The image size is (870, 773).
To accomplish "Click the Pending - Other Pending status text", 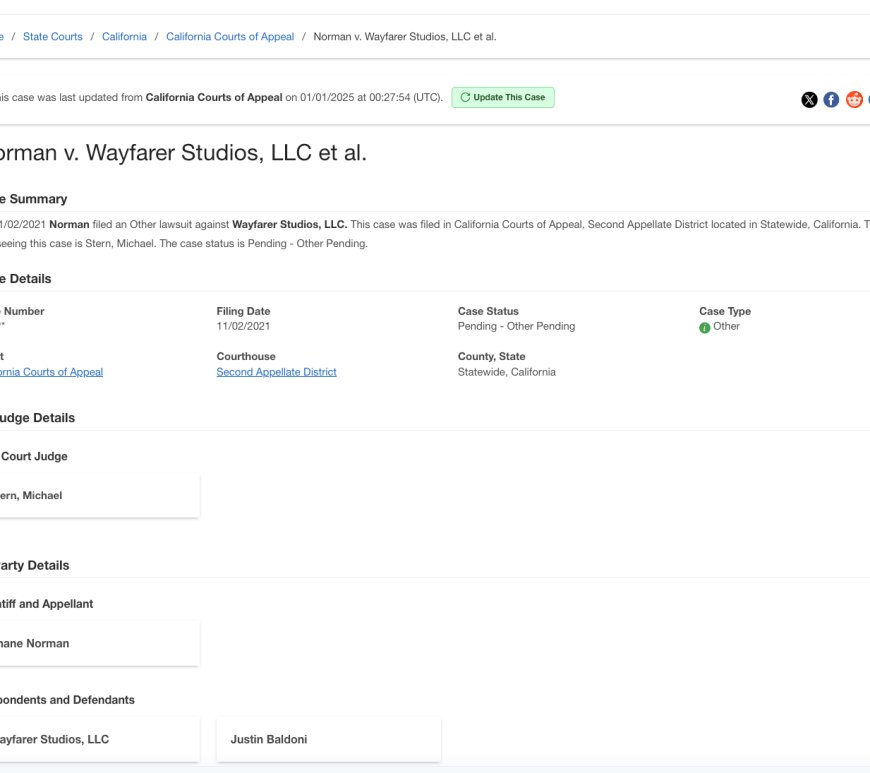I will (516, 326).
